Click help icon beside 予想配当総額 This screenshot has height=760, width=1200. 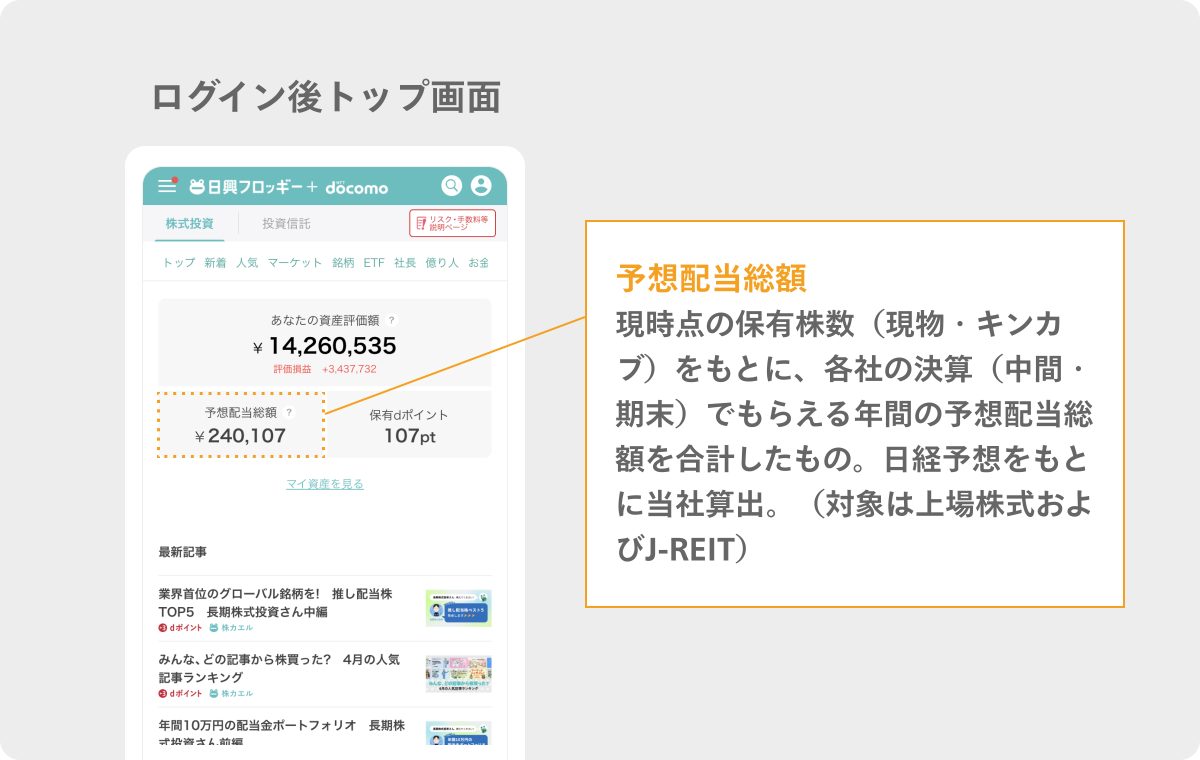pos(290,412)
